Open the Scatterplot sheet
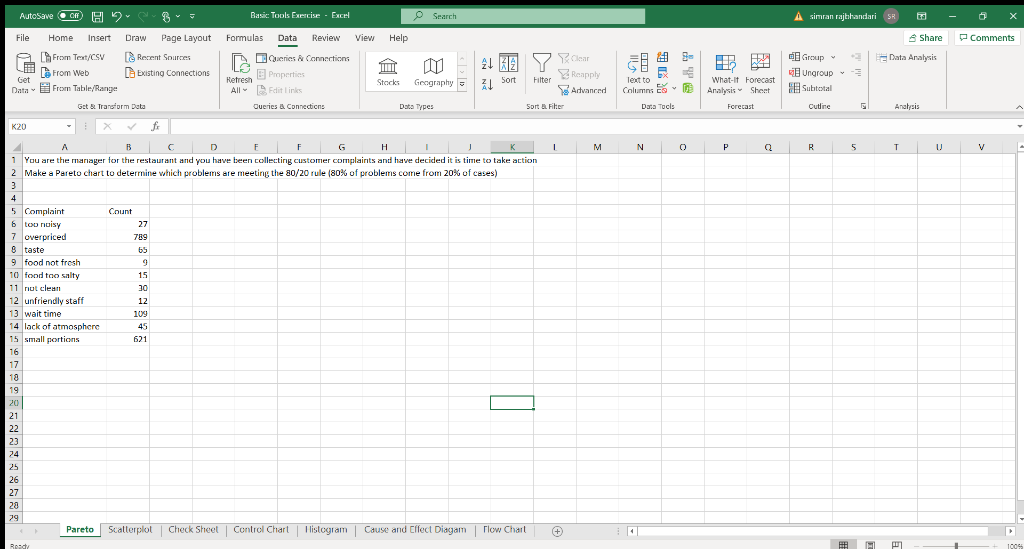 coord(130,529)
